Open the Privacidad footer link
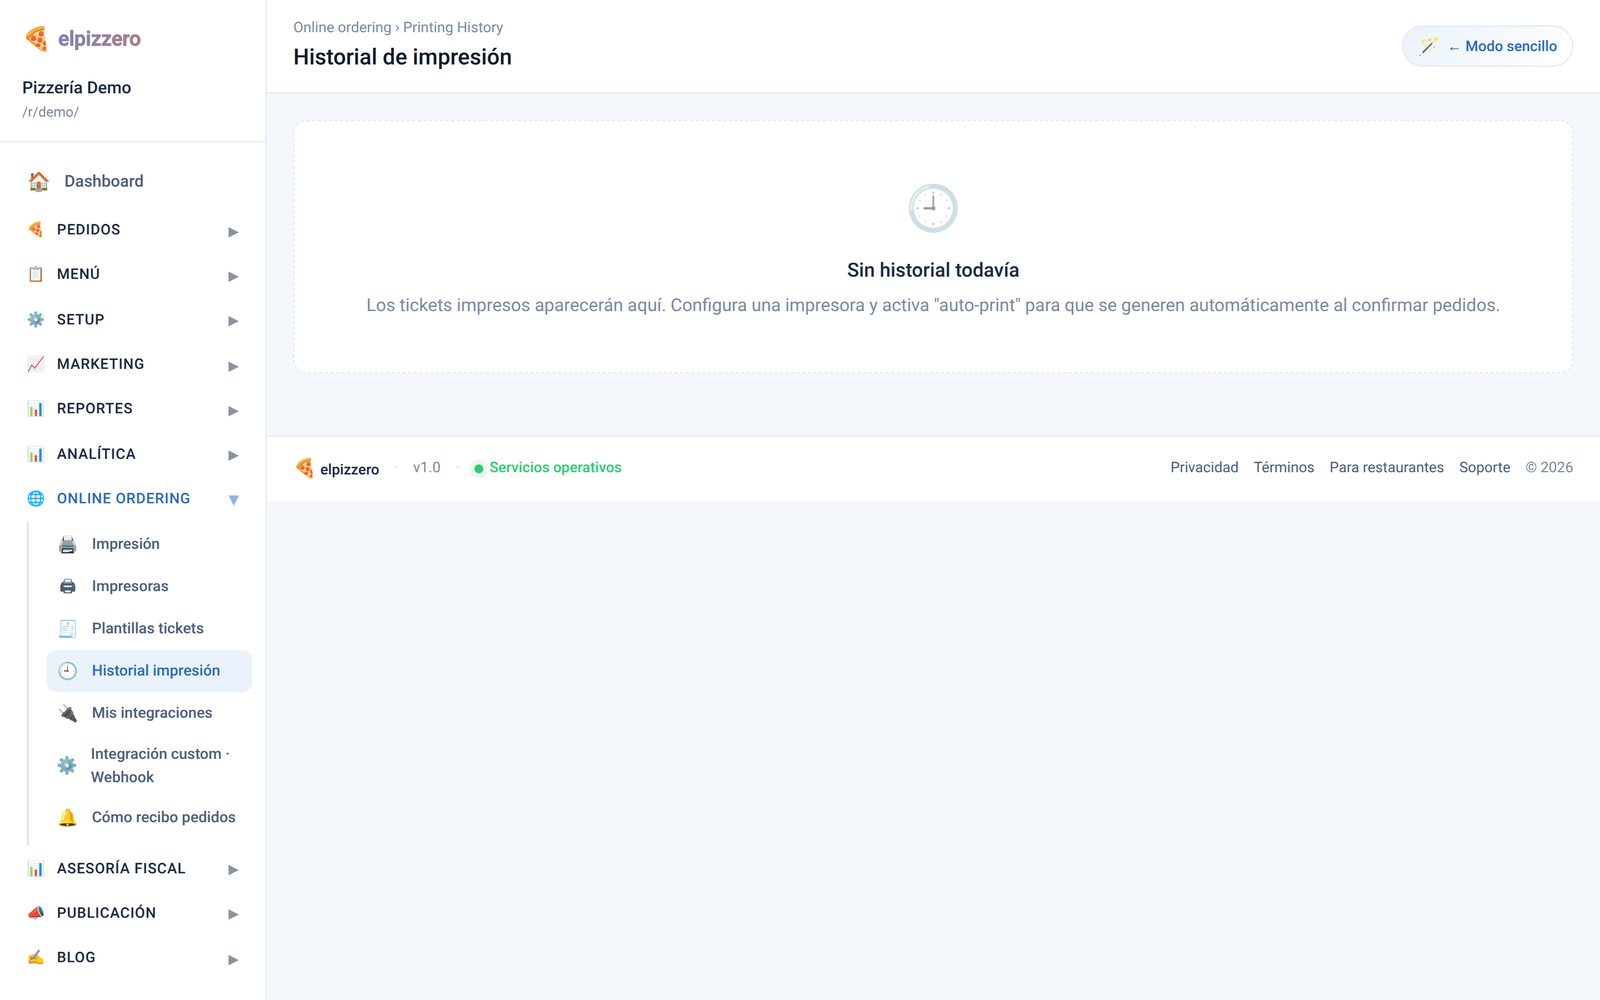Screen dimensions: 1600x1000 (x=1204, y=467)
